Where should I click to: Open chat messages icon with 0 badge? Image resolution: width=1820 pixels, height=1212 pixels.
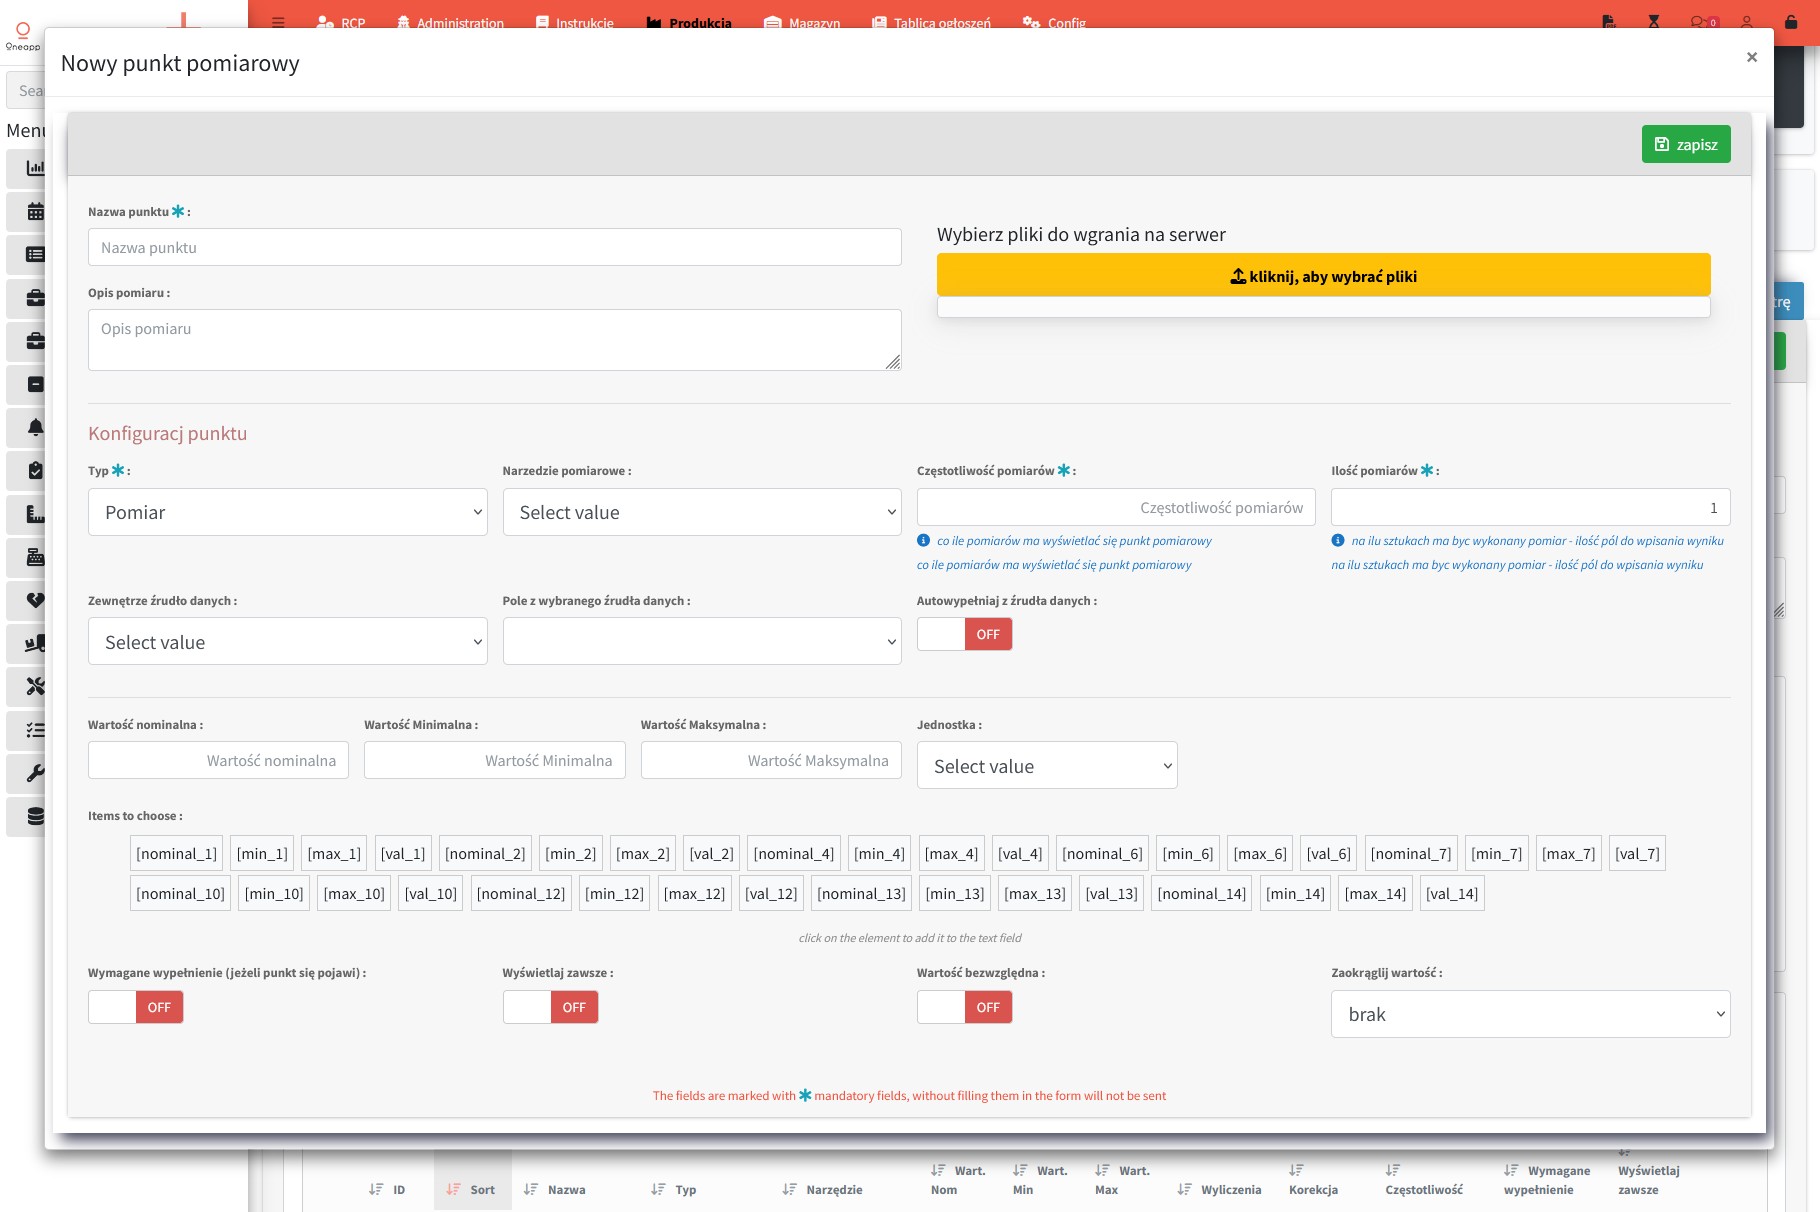pos(1703,22)
